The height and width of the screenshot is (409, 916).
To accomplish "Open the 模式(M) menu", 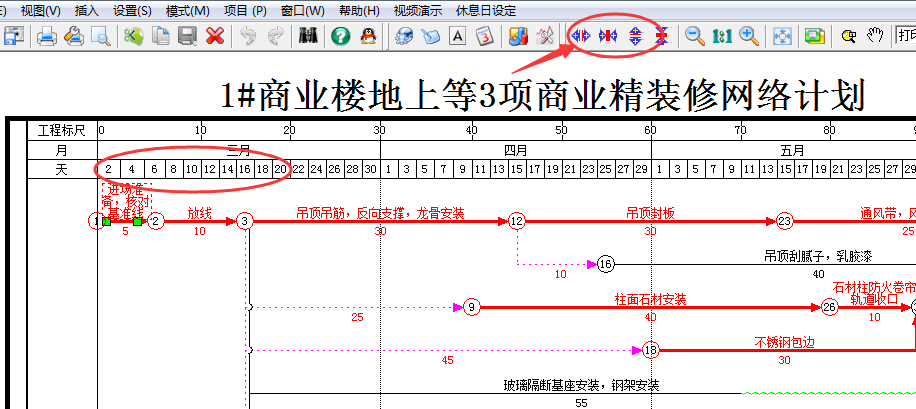I will (188, 10).
